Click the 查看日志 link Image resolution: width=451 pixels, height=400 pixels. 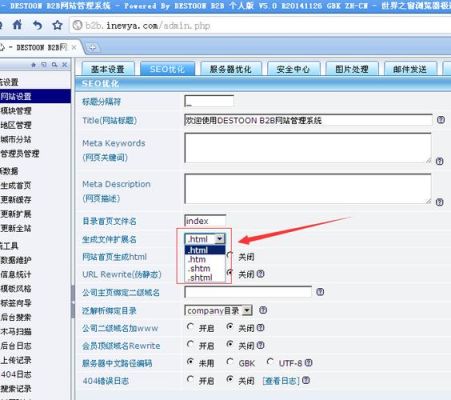[281, 381]
